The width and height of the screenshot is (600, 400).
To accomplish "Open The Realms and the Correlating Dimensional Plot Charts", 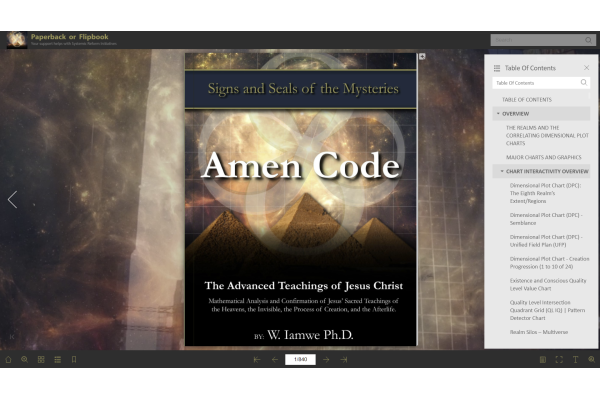I will click(547, 136).
